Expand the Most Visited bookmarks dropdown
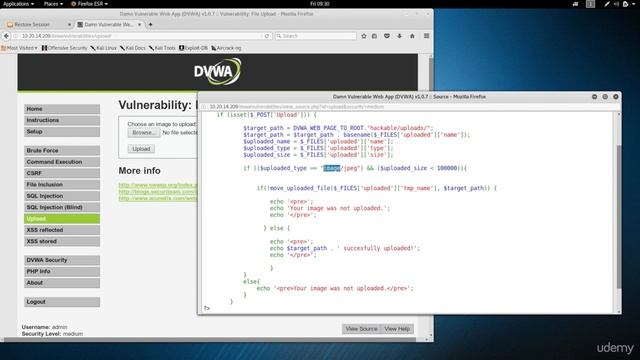Viewport: 640px width, 360px height. point(19,48)
